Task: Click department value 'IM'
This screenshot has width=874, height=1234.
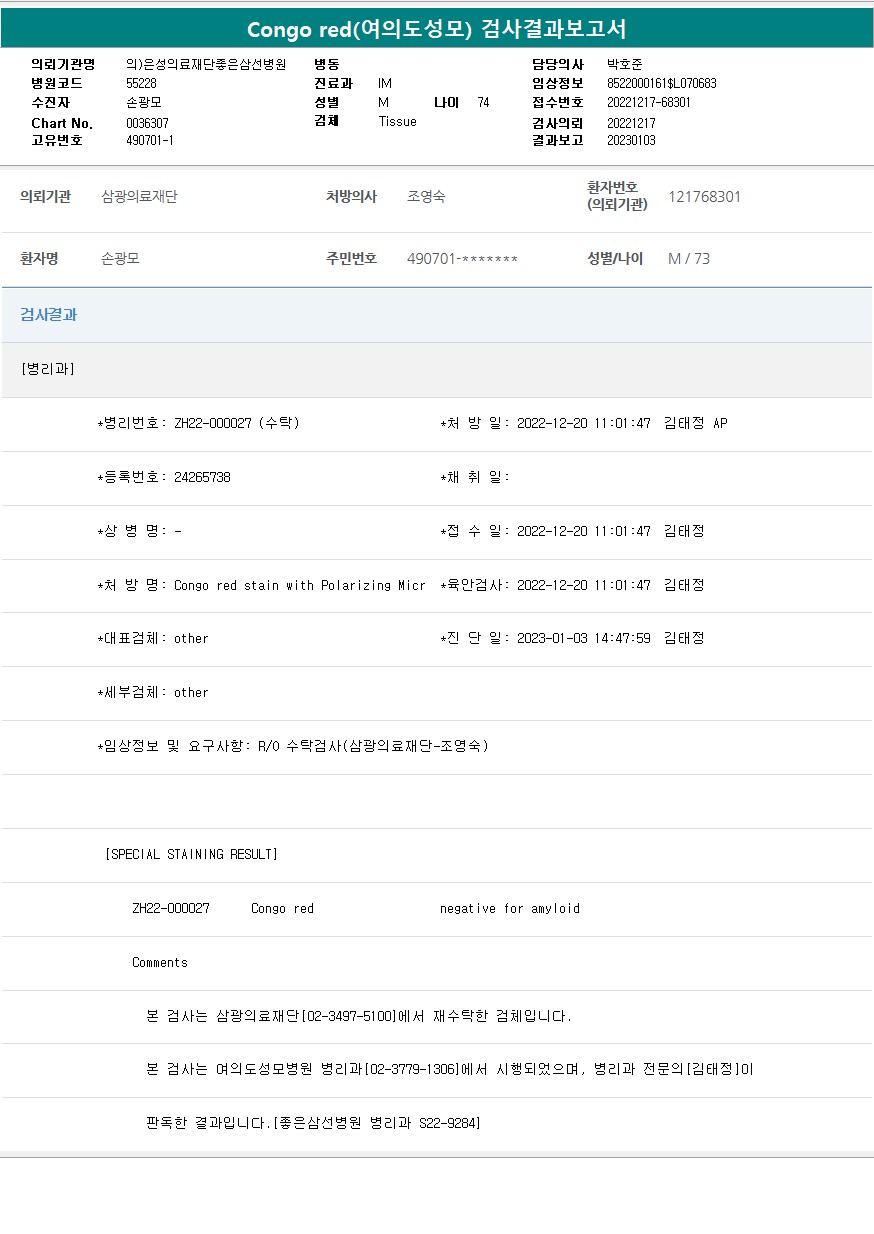Action: 385,84
